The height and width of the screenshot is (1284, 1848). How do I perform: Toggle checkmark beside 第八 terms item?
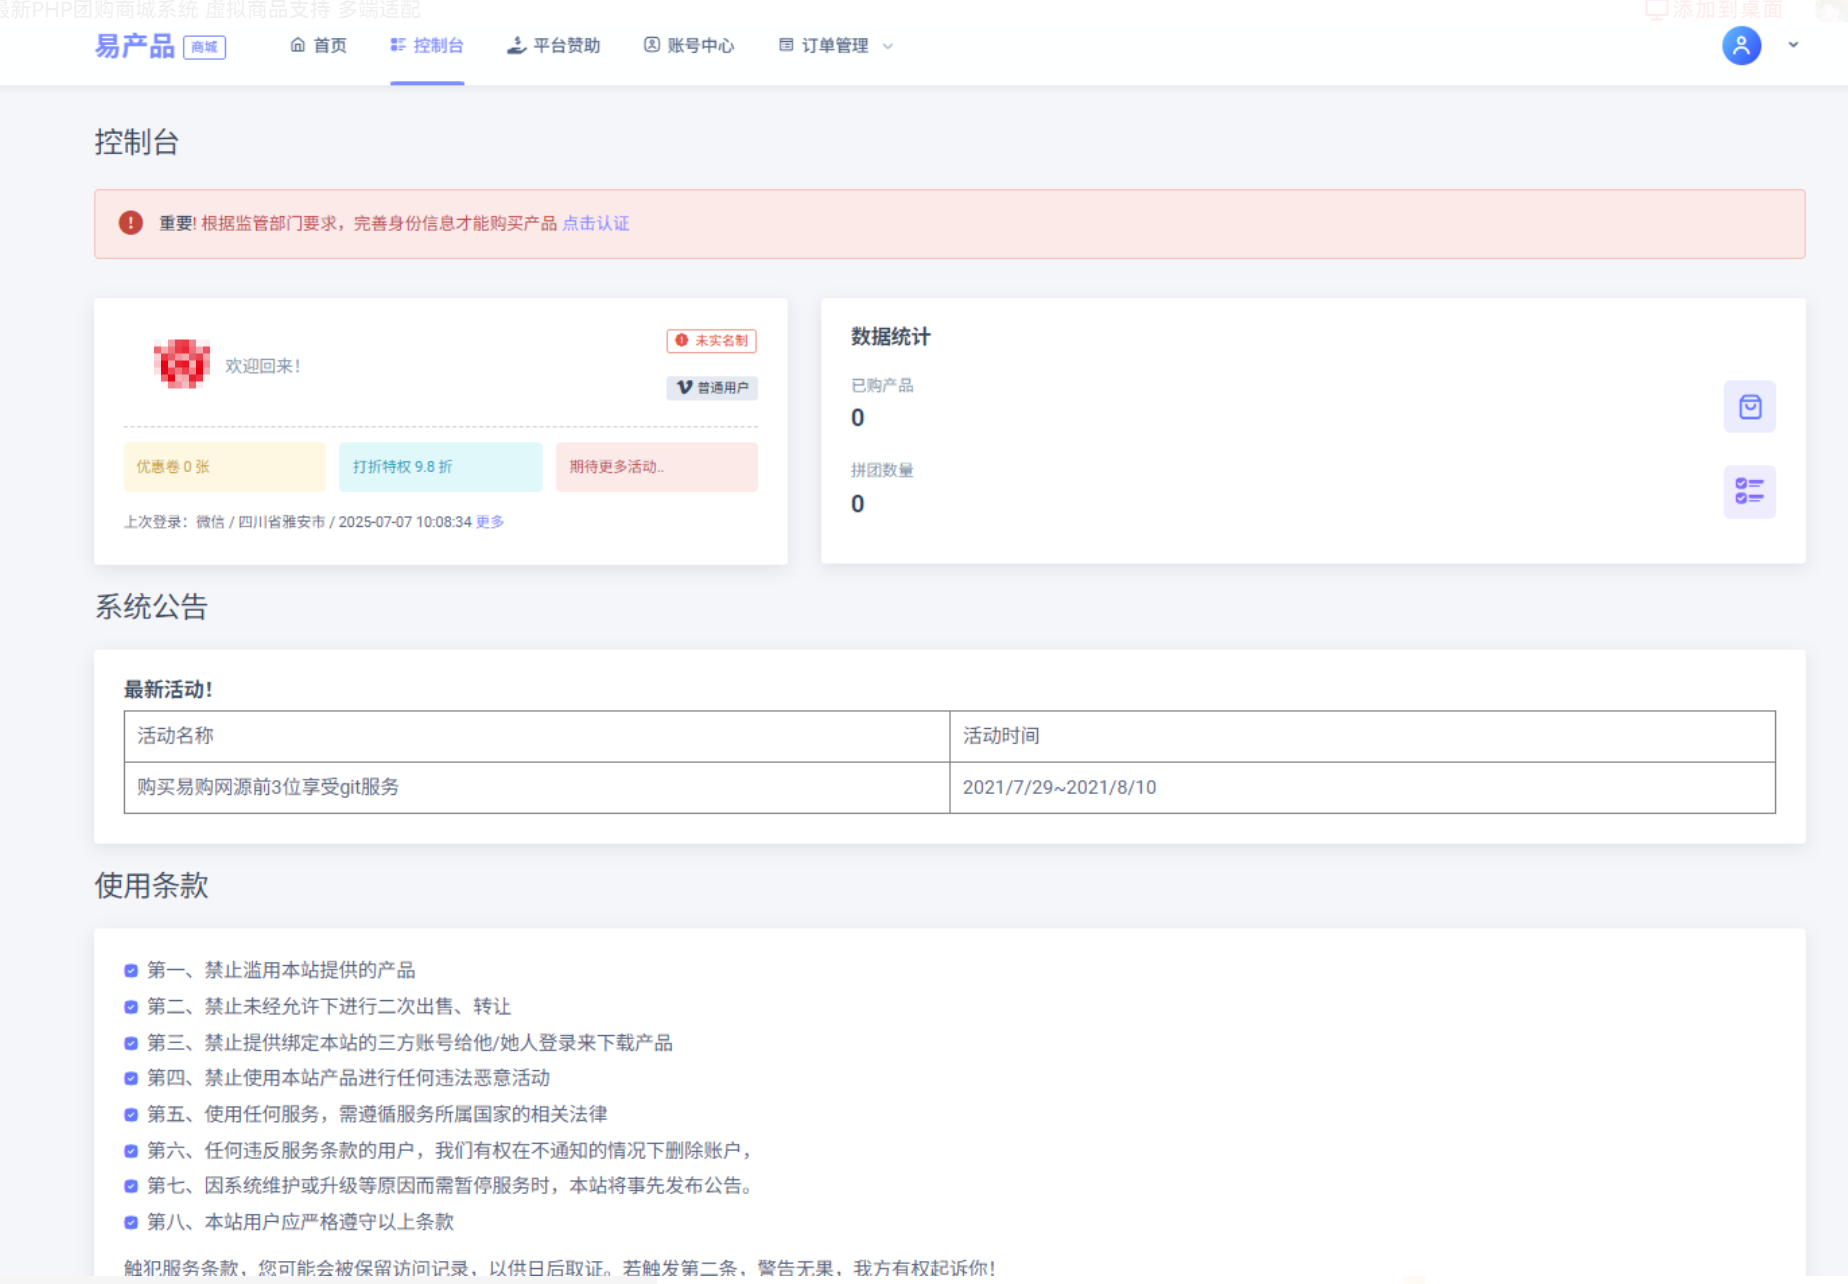pyautogui.click(x=130, y=1222)
